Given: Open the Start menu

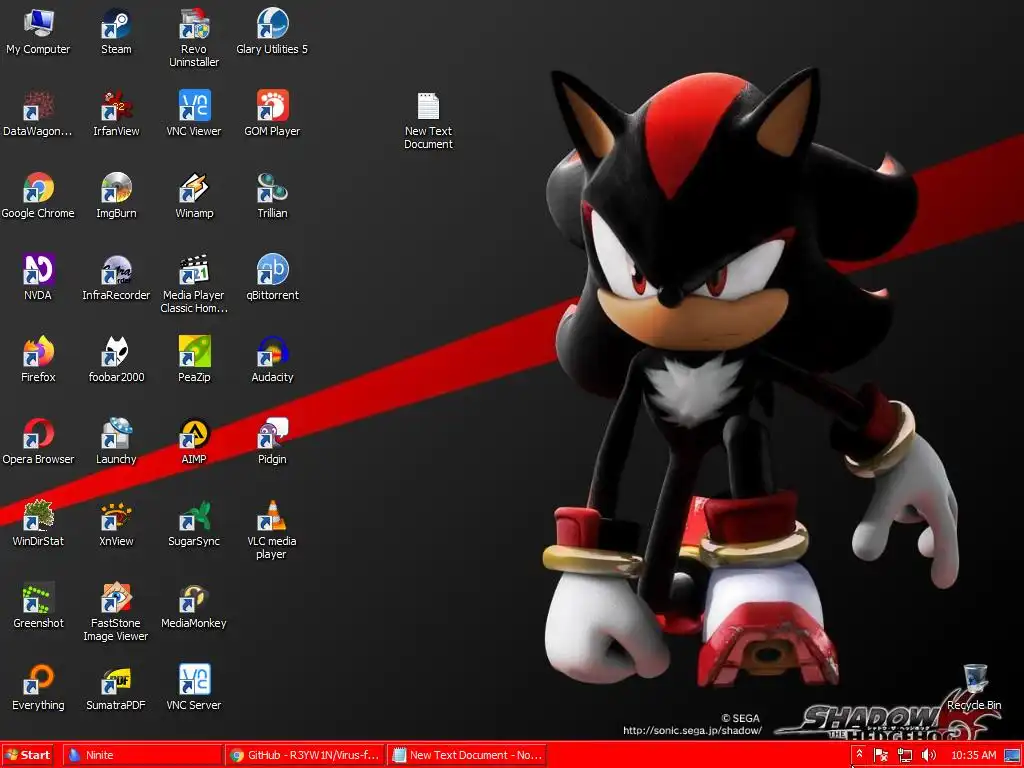Looking at the screenshot, I should click(27, 755).
